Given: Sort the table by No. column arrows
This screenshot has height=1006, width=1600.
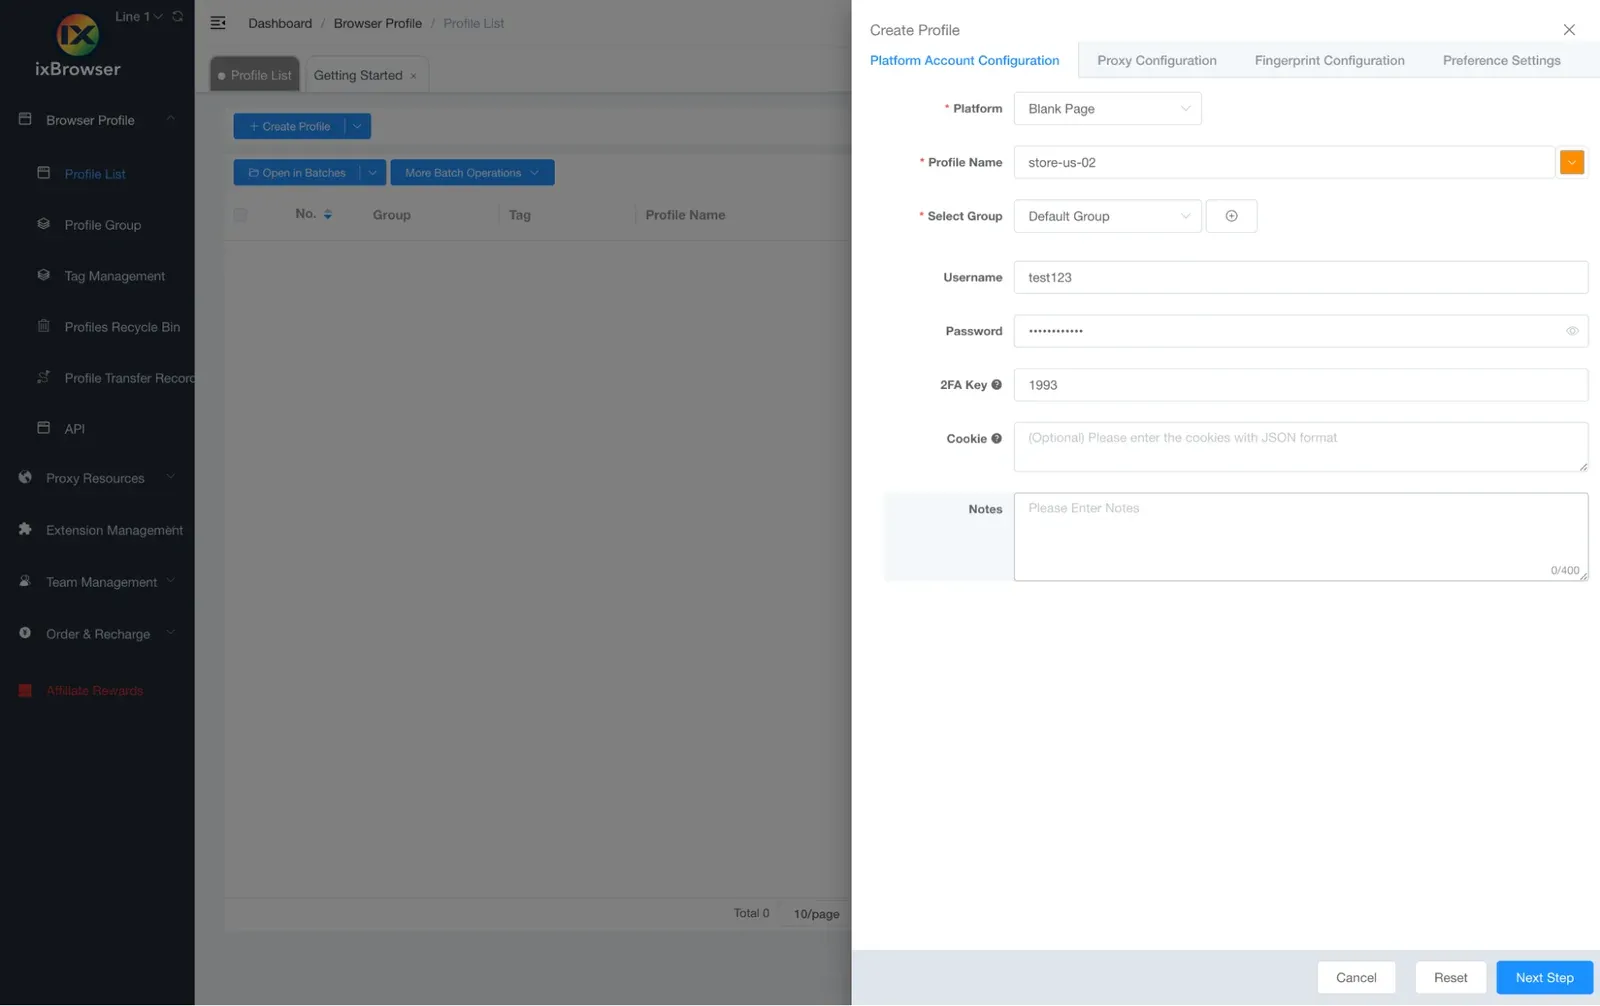Looking at the screenshot, I should pyautogui.click(x=328, y=215).
